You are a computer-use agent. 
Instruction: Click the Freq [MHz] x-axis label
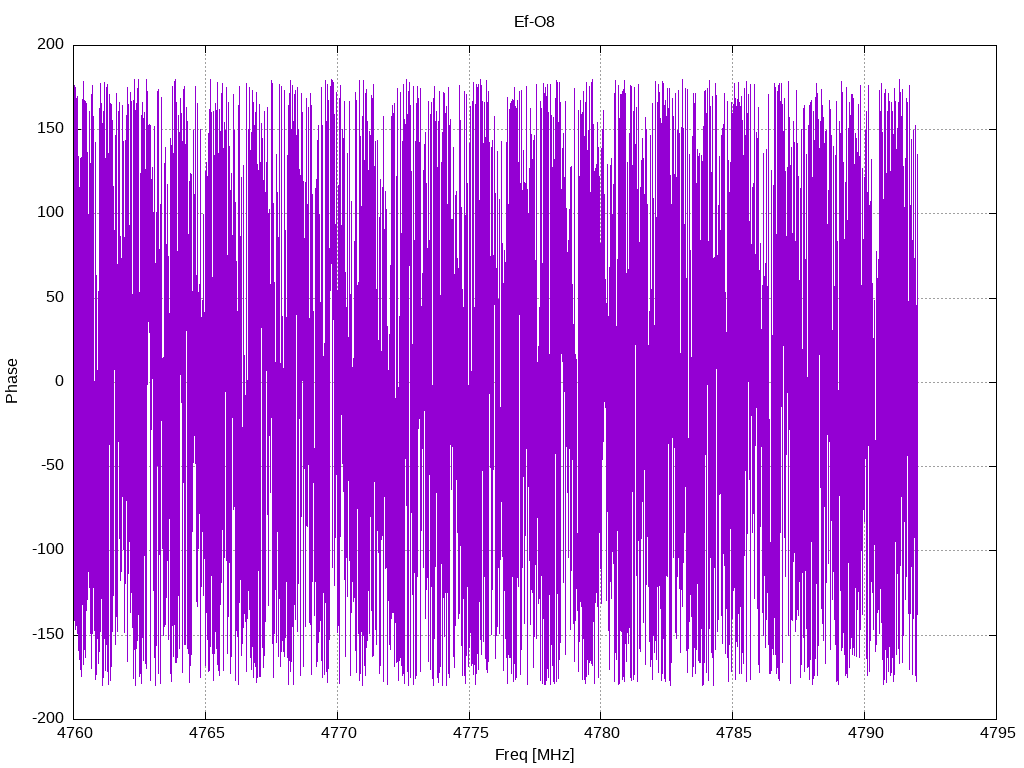(534, 754)
